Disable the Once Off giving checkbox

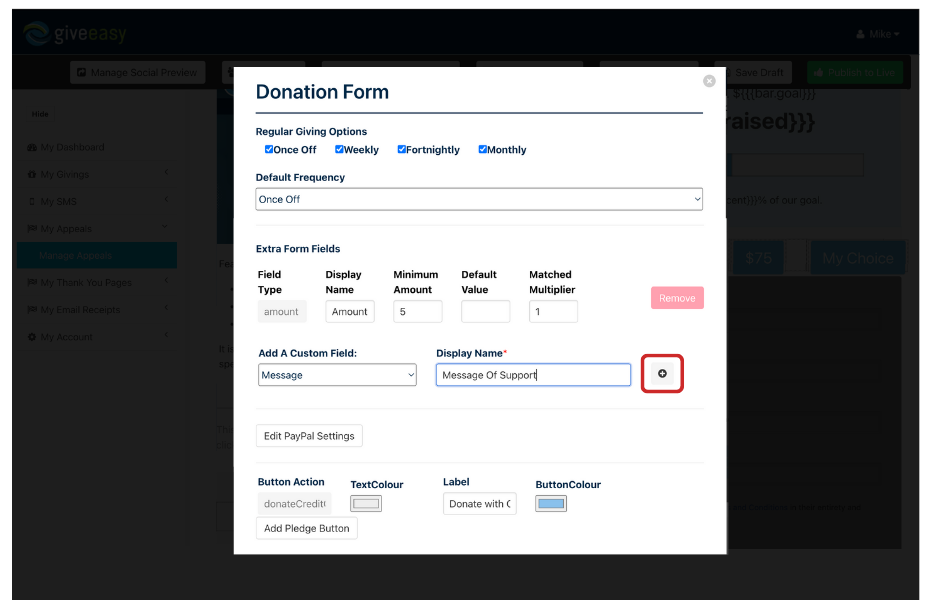pos(269,149)
